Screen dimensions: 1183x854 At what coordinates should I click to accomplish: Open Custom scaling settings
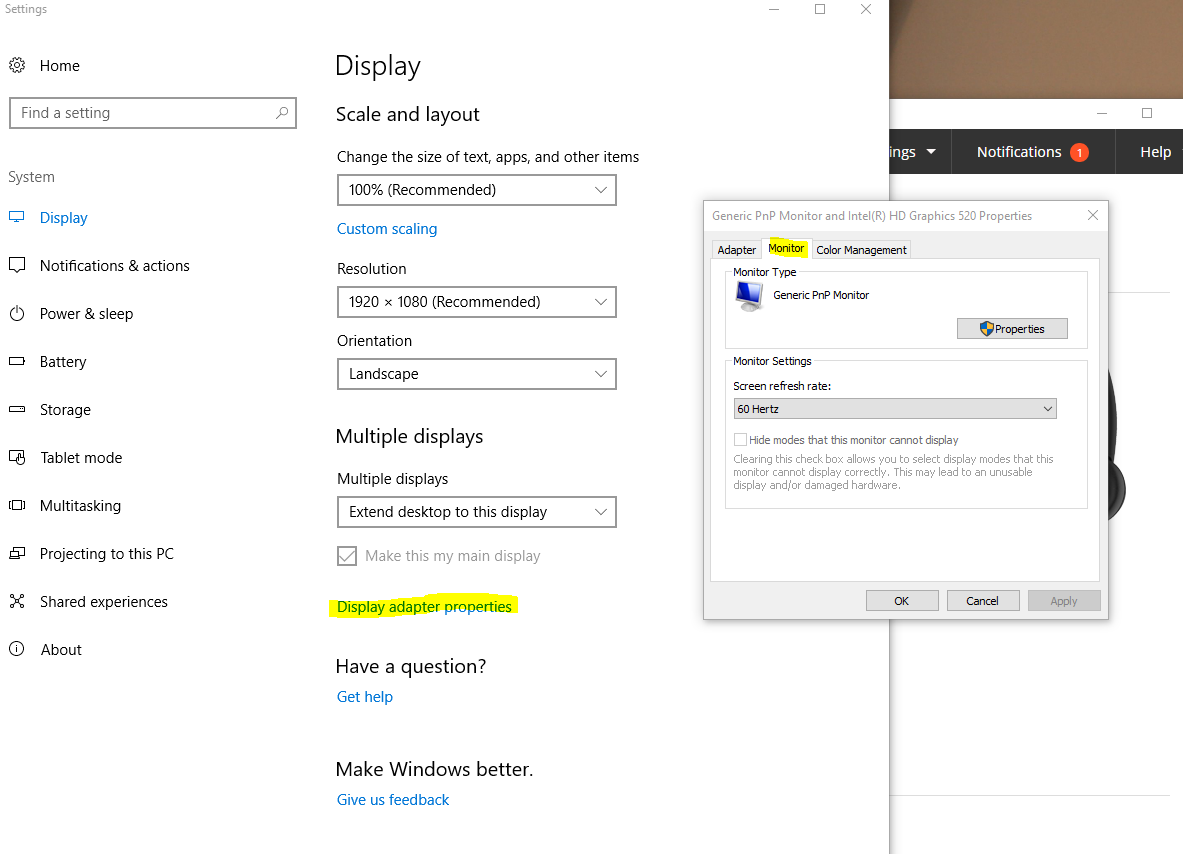387,228
